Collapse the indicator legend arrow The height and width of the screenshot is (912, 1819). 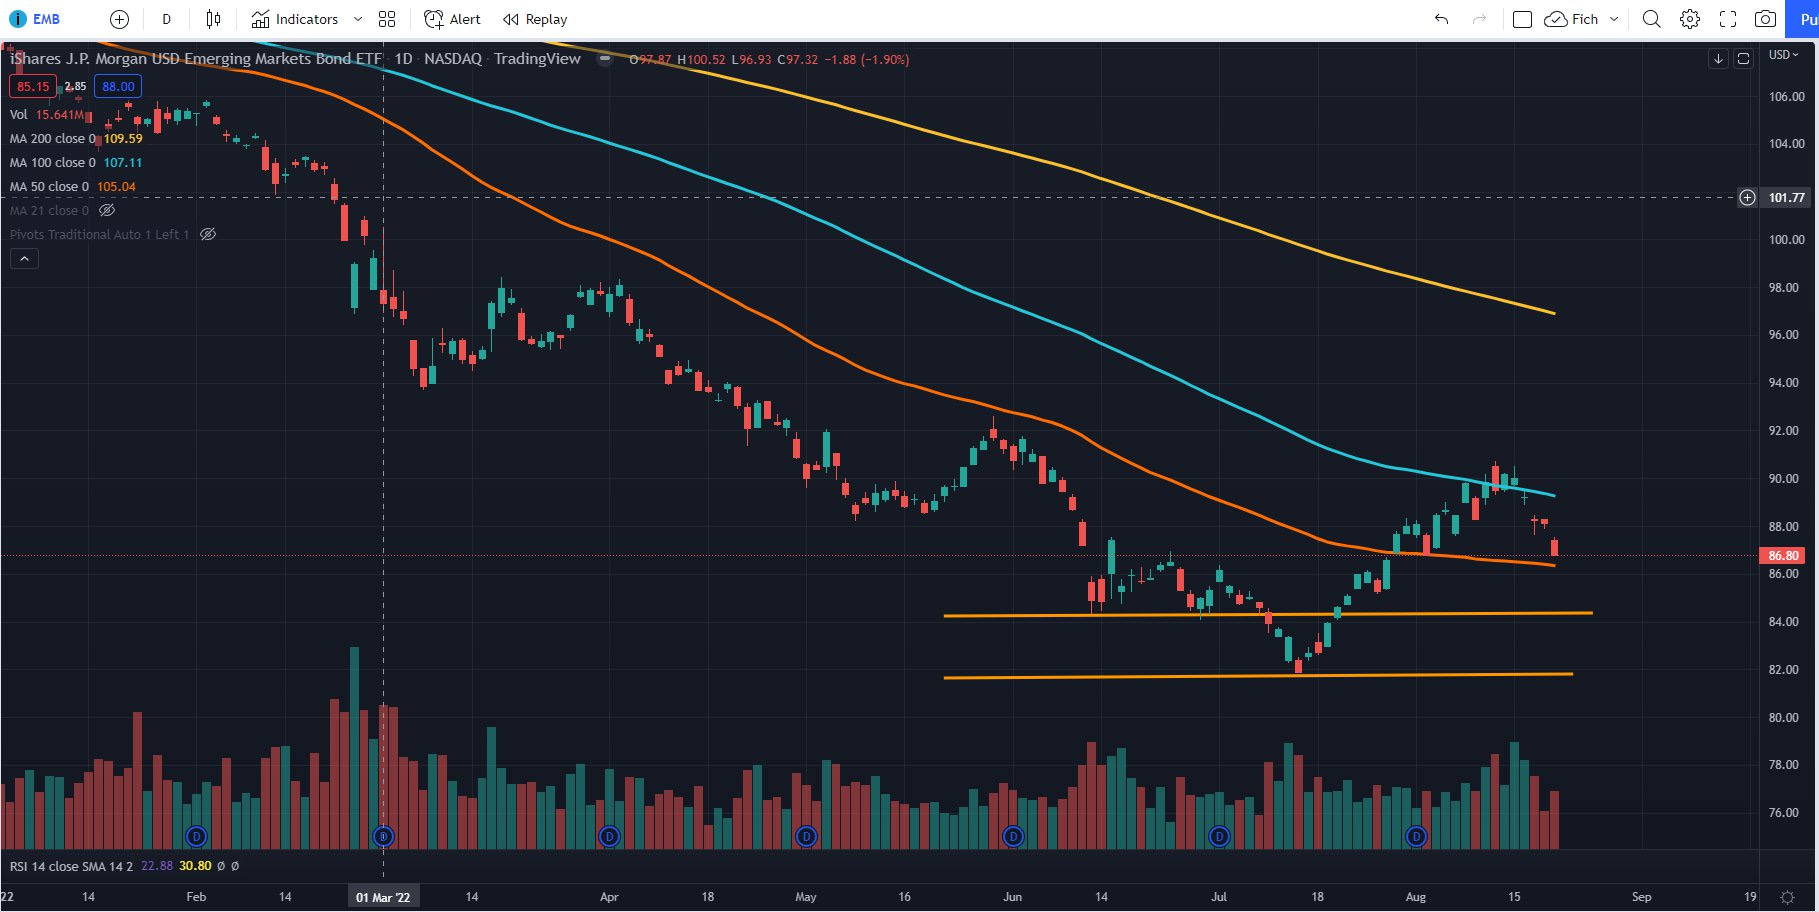pyautogui.click(x=24, y=259)
